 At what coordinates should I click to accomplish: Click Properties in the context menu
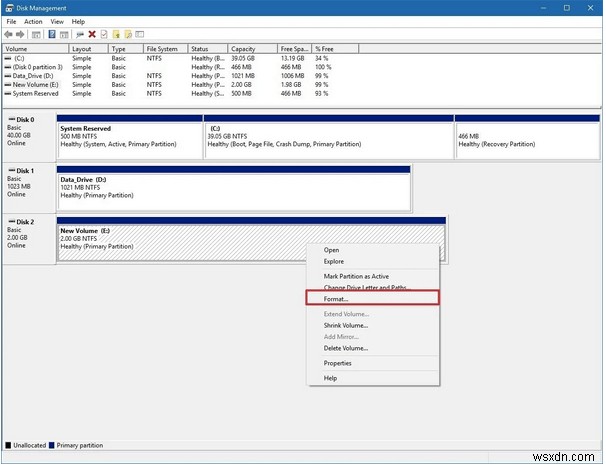point(337,363)
